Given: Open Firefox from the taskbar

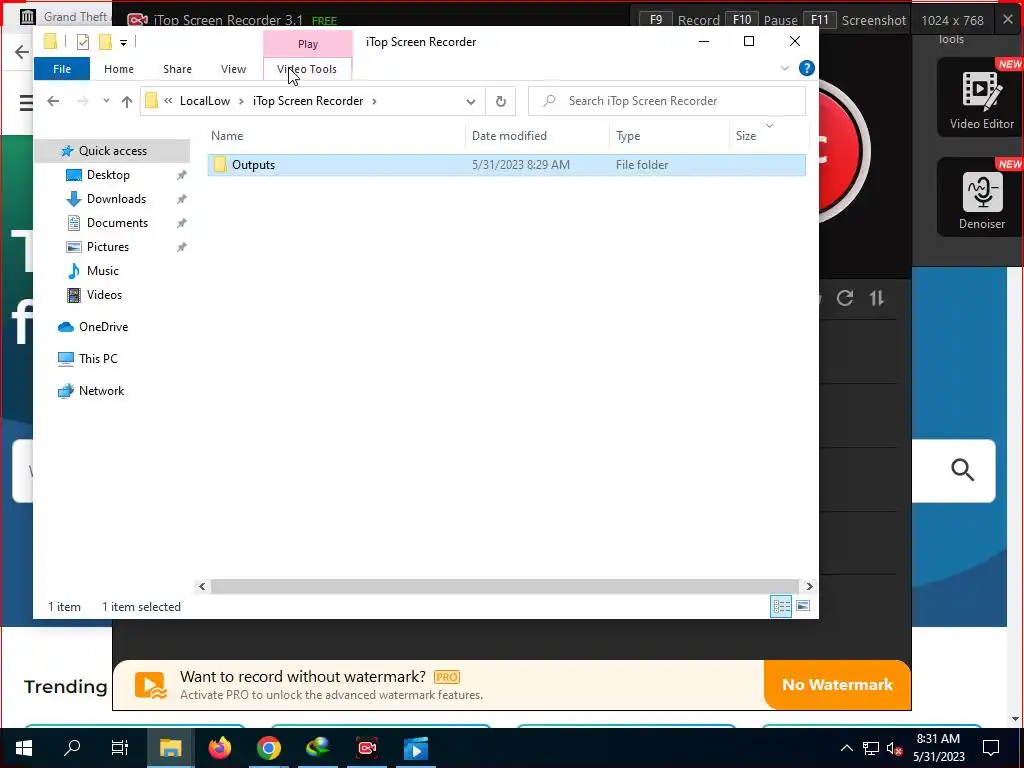Looking at the screenshot, I should point(219,748).
